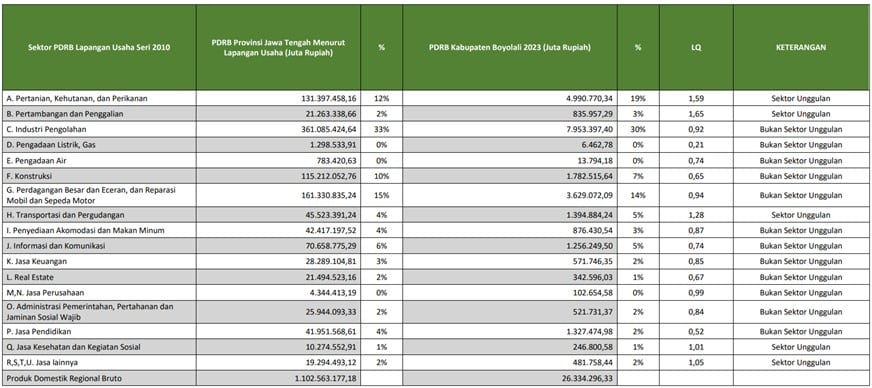Click the 'PDRB Provinsi Jawa Tengah' column header

[x=278, y=47]
